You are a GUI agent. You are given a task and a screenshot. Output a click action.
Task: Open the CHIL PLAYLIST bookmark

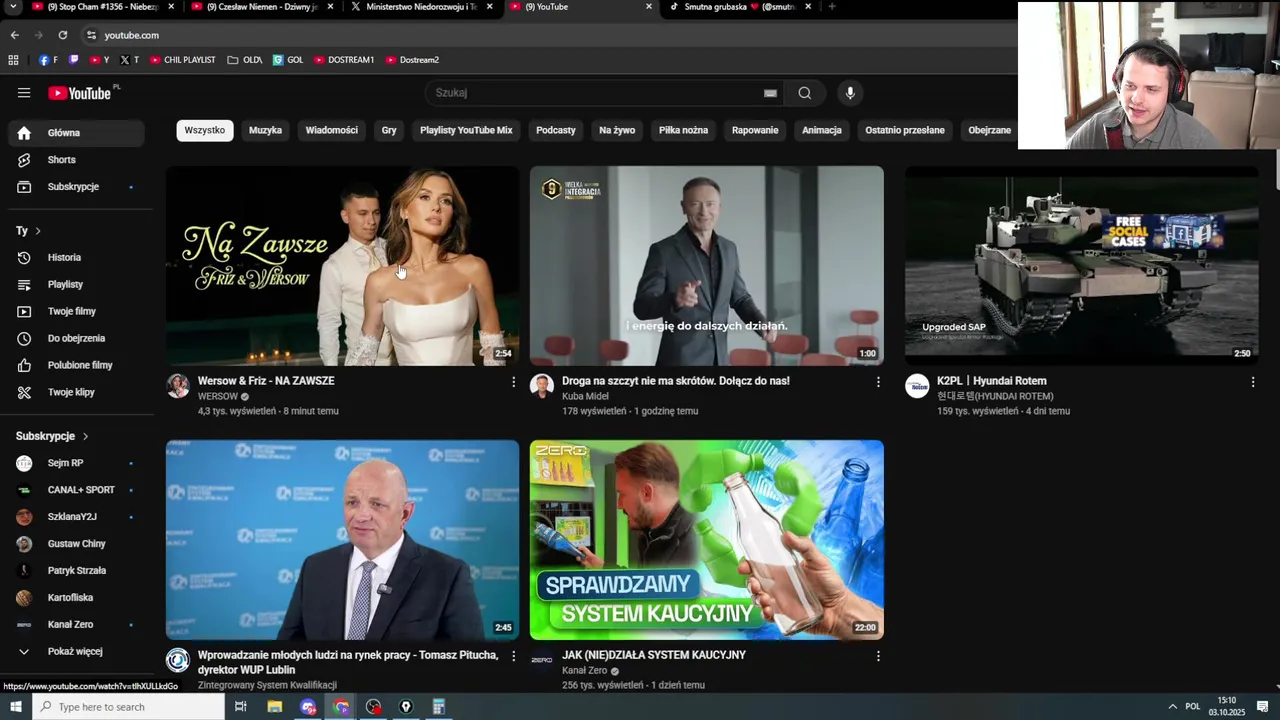point(182,60)
